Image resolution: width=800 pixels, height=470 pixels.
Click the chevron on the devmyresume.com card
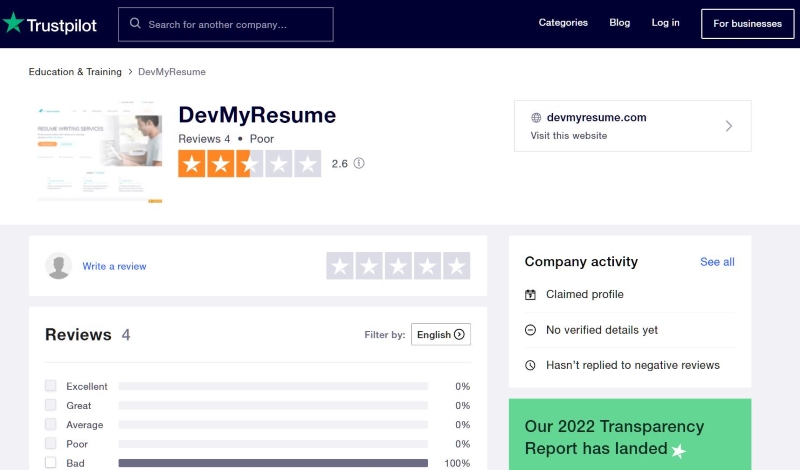click(x=729, y=126)
